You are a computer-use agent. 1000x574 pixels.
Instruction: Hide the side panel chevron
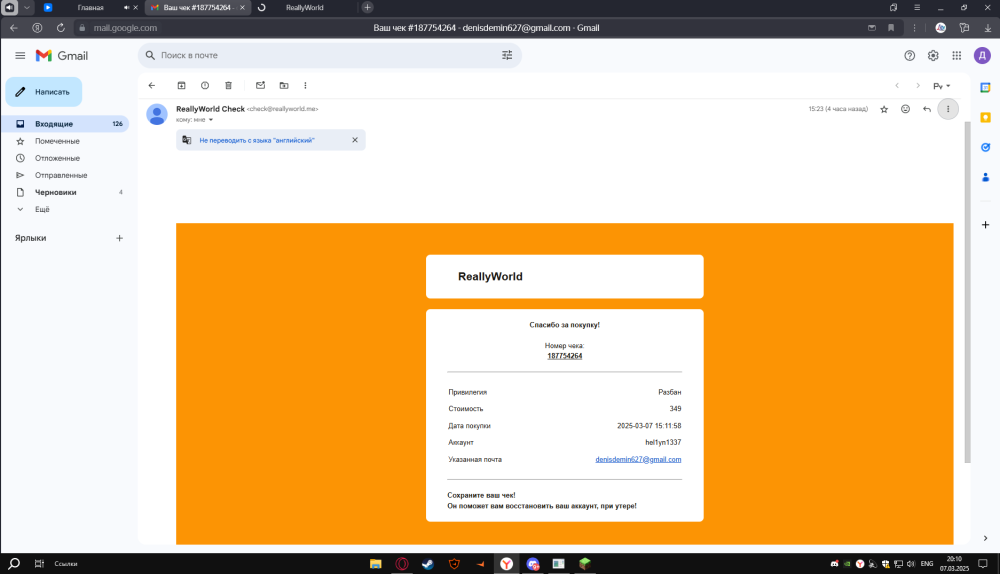(x=985, y=538)
